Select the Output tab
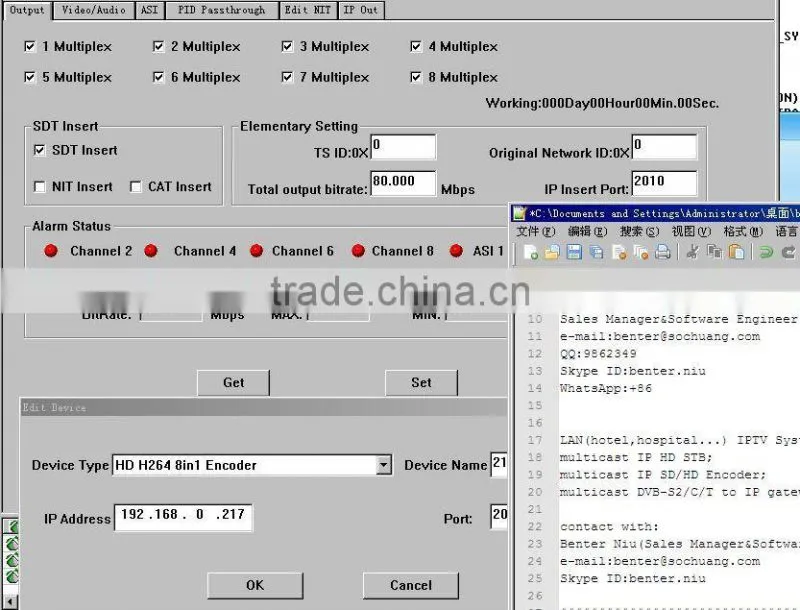Image resolution: width=800 pixels, height=610 pixels. (x=27, y=10)
